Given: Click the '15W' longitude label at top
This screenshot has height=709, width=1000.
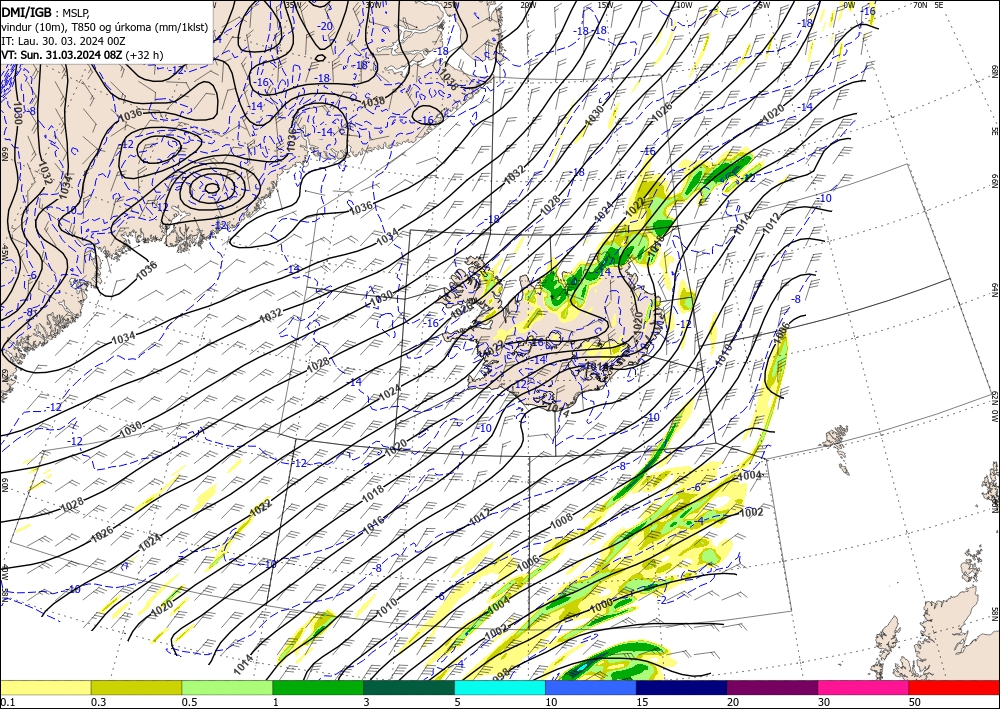Looking at the screenshot, I should 606,5.
